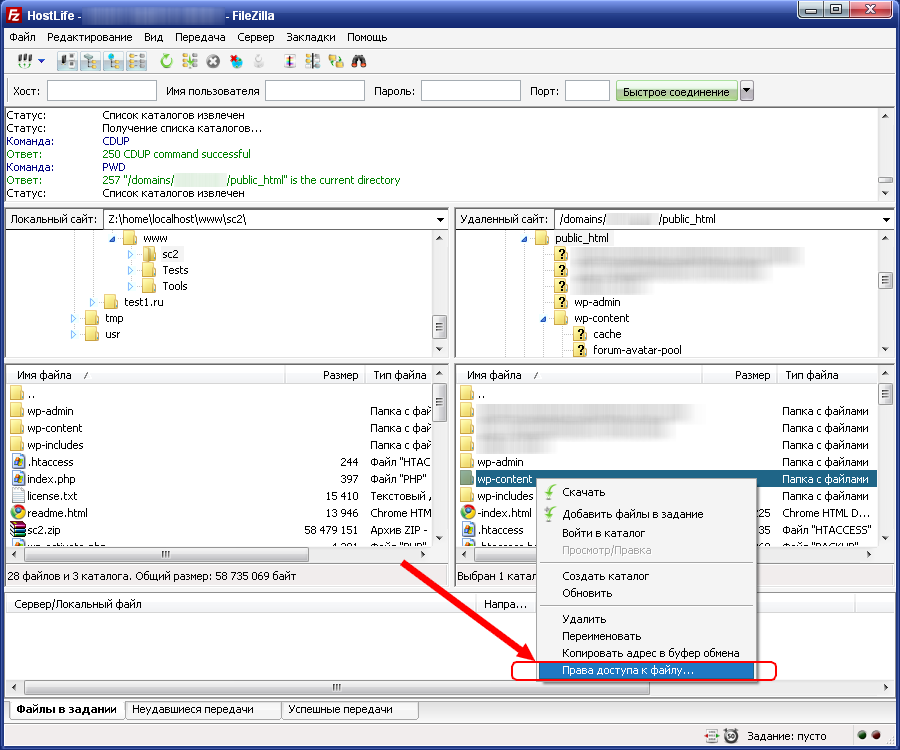This screenshot has width=900, height=750.
Task: Focus the Хост input field
Action: 102,91
